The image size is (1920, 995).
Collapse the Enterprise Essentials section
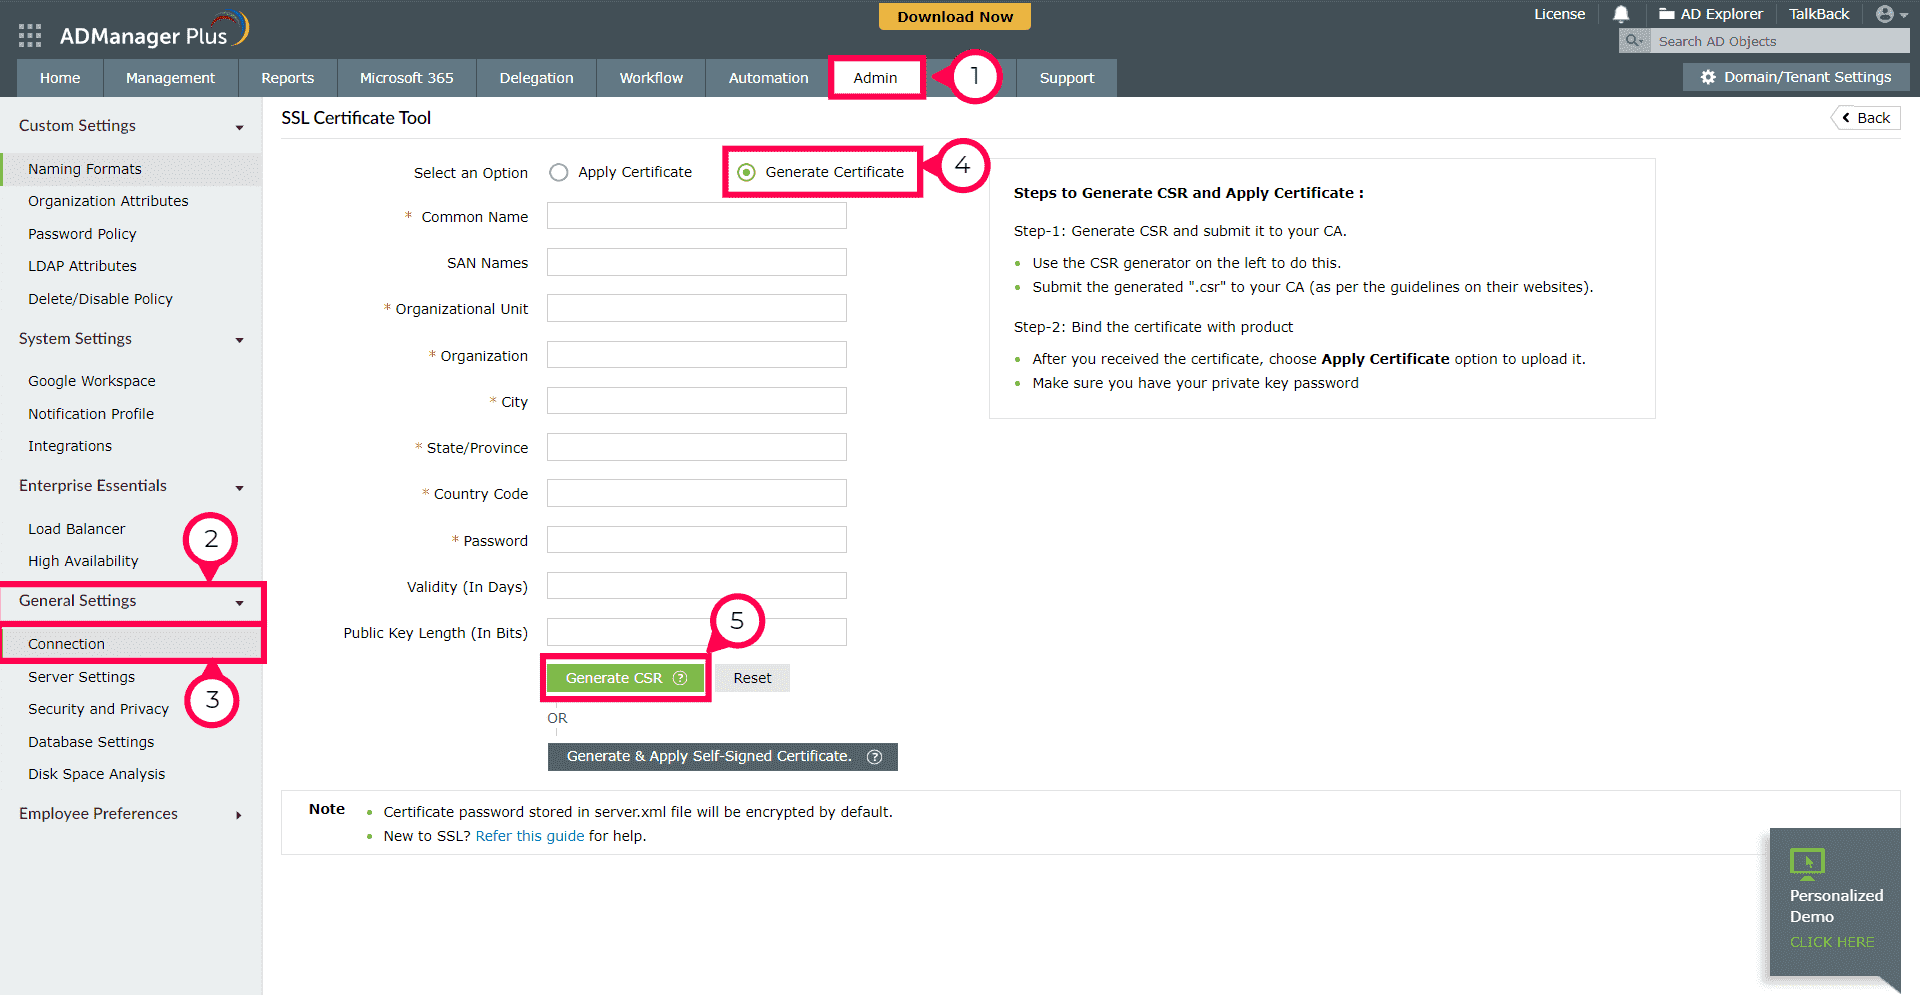pos(239,488)
